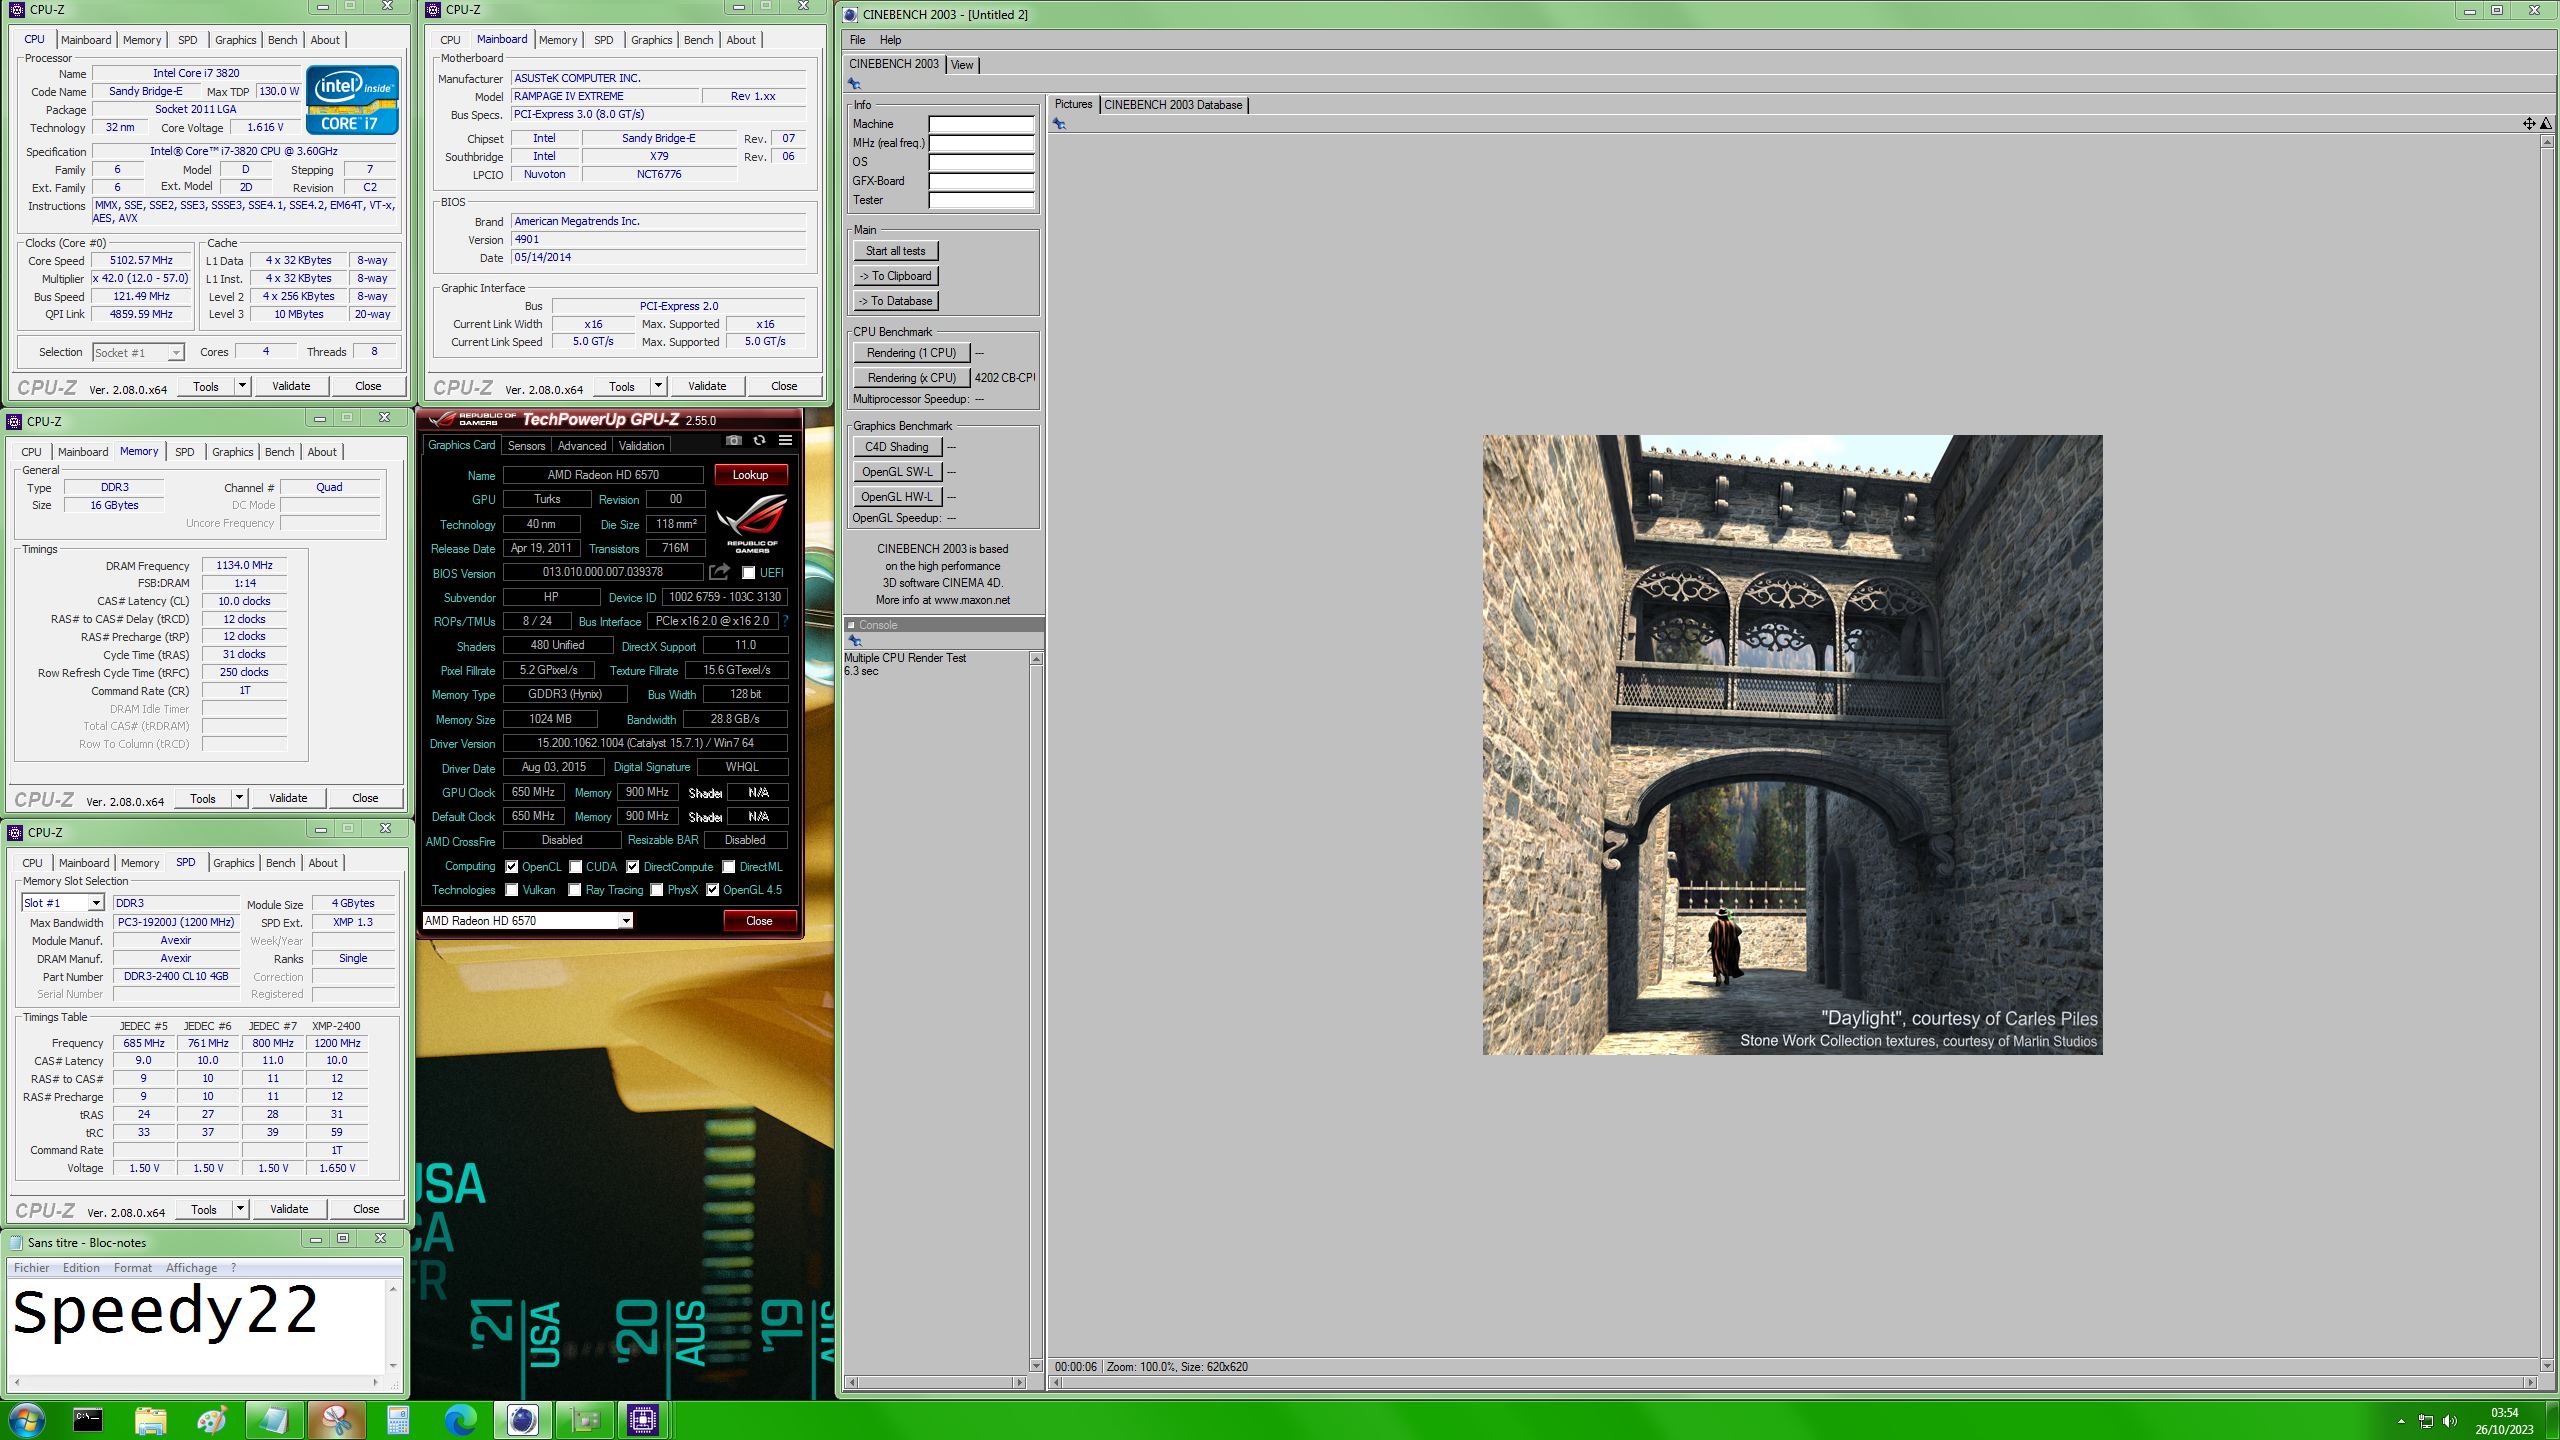Toggle the PhysX checkbox in GPU-Z
2560x1440 pixels.
click(x=656, y=890)
